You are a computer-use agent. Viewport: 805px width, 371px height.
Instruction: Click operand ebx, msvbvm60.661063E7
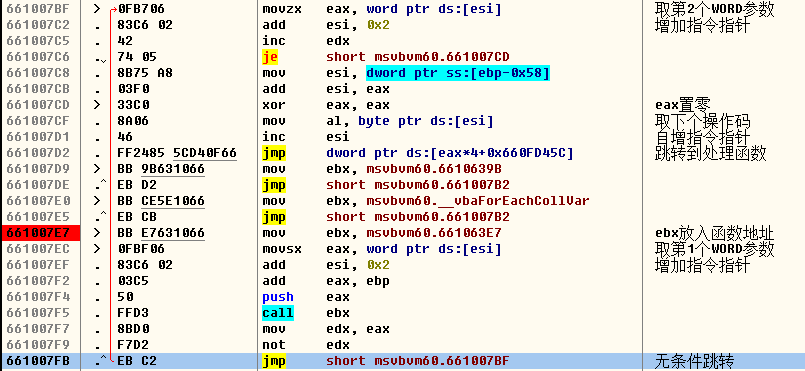coord(414,233)
